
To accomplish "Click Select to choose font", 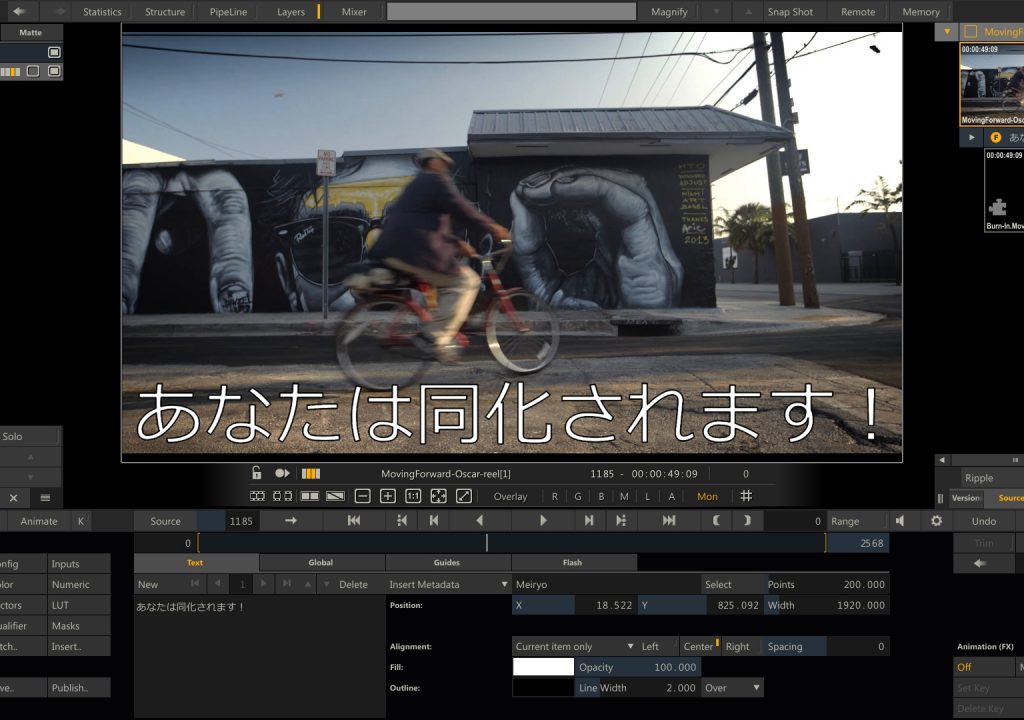I will click(718, 584).
